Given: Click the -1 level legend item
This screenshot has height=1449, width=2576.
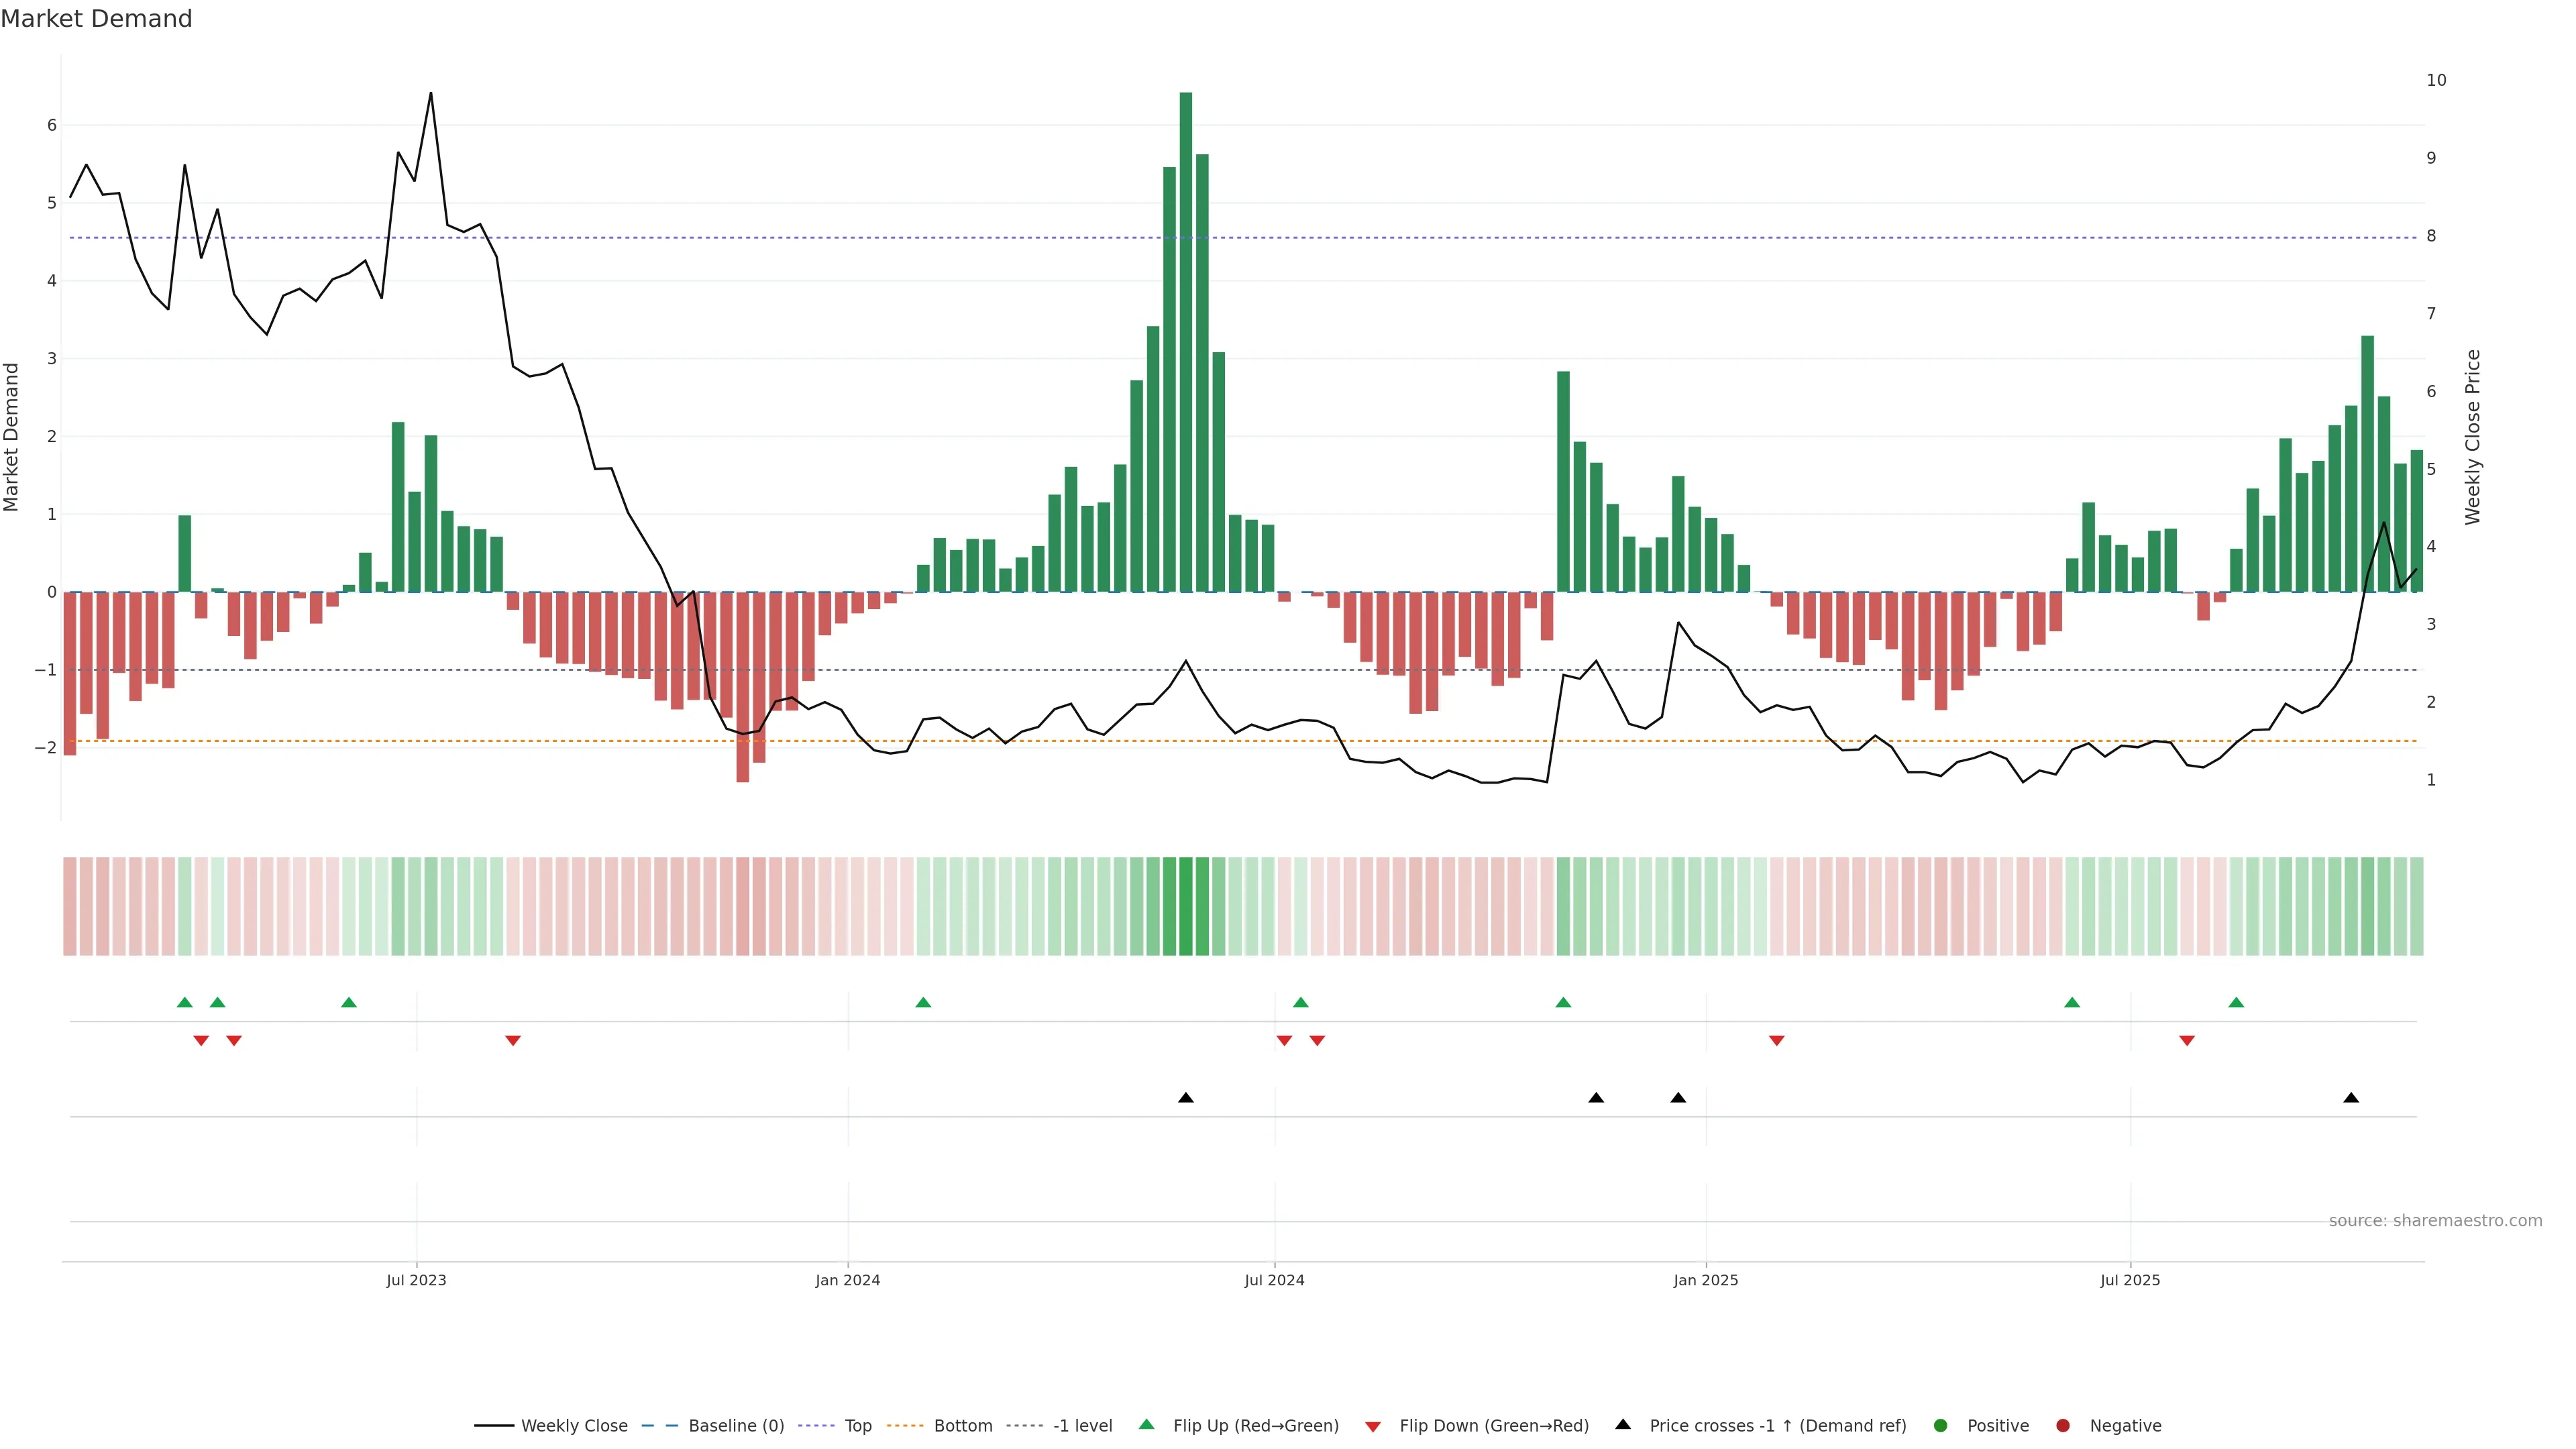Looking at the screenshot, I should pos(1082,1426).
